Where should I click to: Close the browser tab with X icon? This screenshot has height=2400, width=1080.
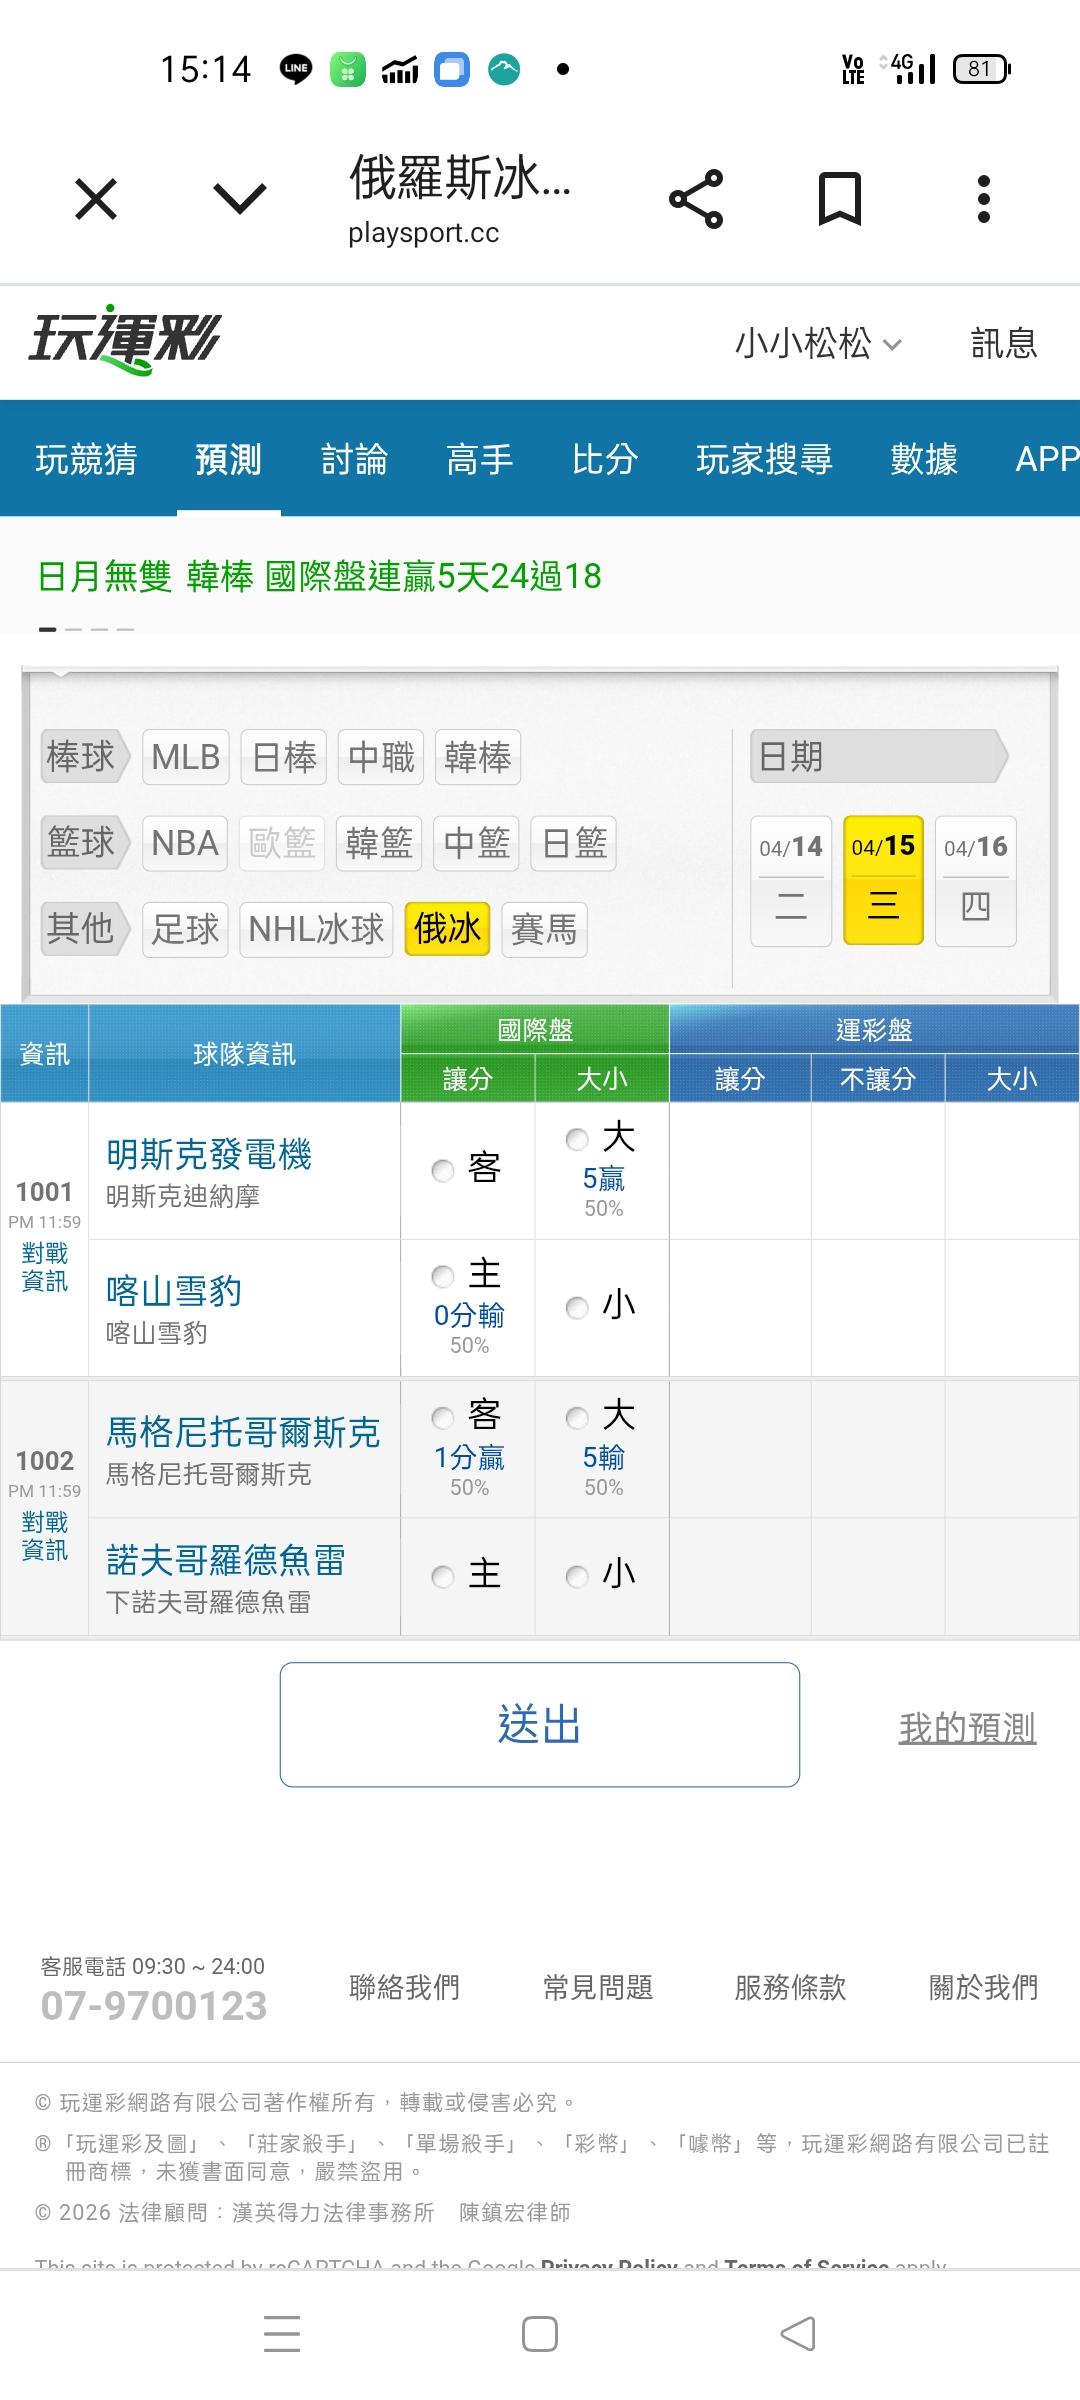pos(96,199)
